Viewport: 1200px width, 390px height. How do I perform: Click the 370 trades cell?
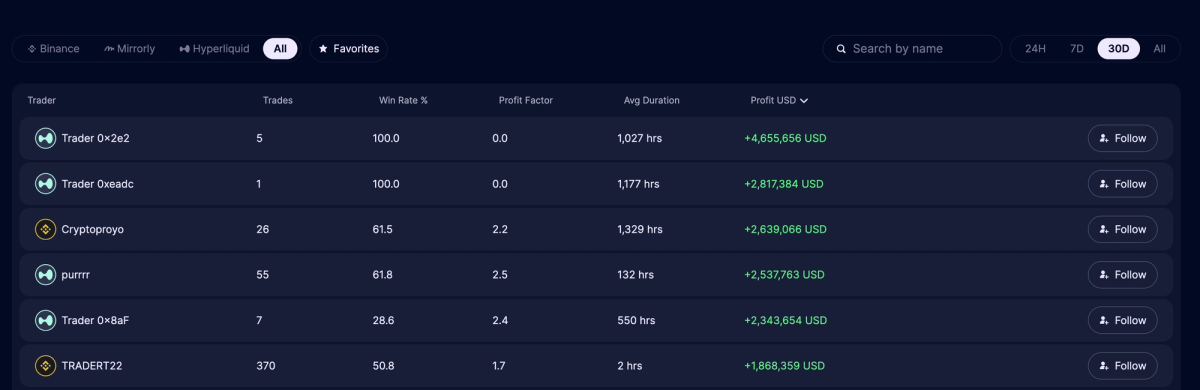click(x=265, y=366)
